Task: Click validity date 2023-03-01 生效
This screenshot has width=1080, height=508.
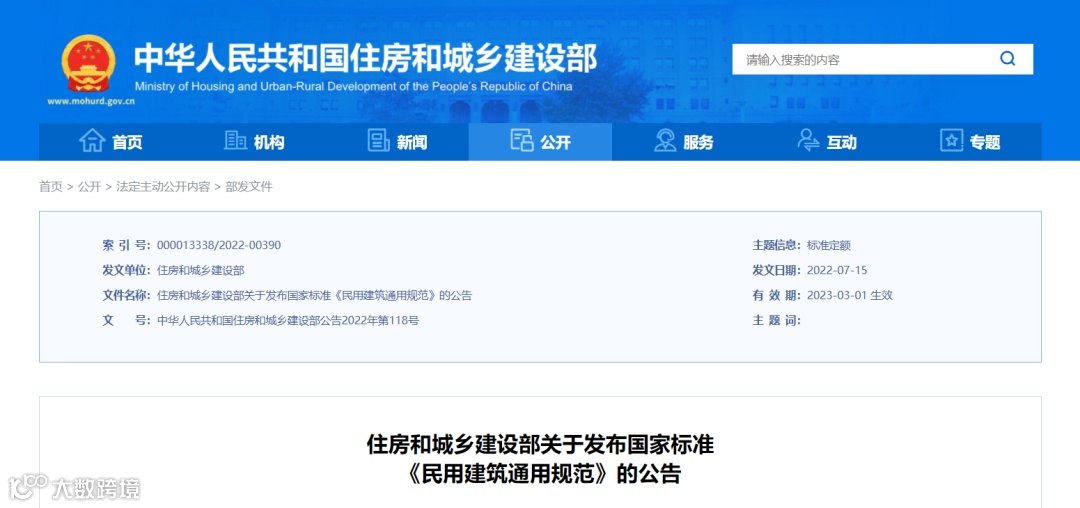Action: (850, 295)
